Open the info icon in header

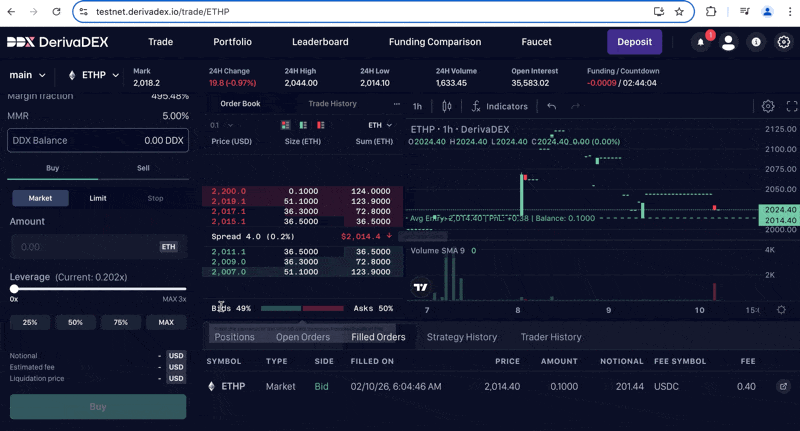point(756,42)
